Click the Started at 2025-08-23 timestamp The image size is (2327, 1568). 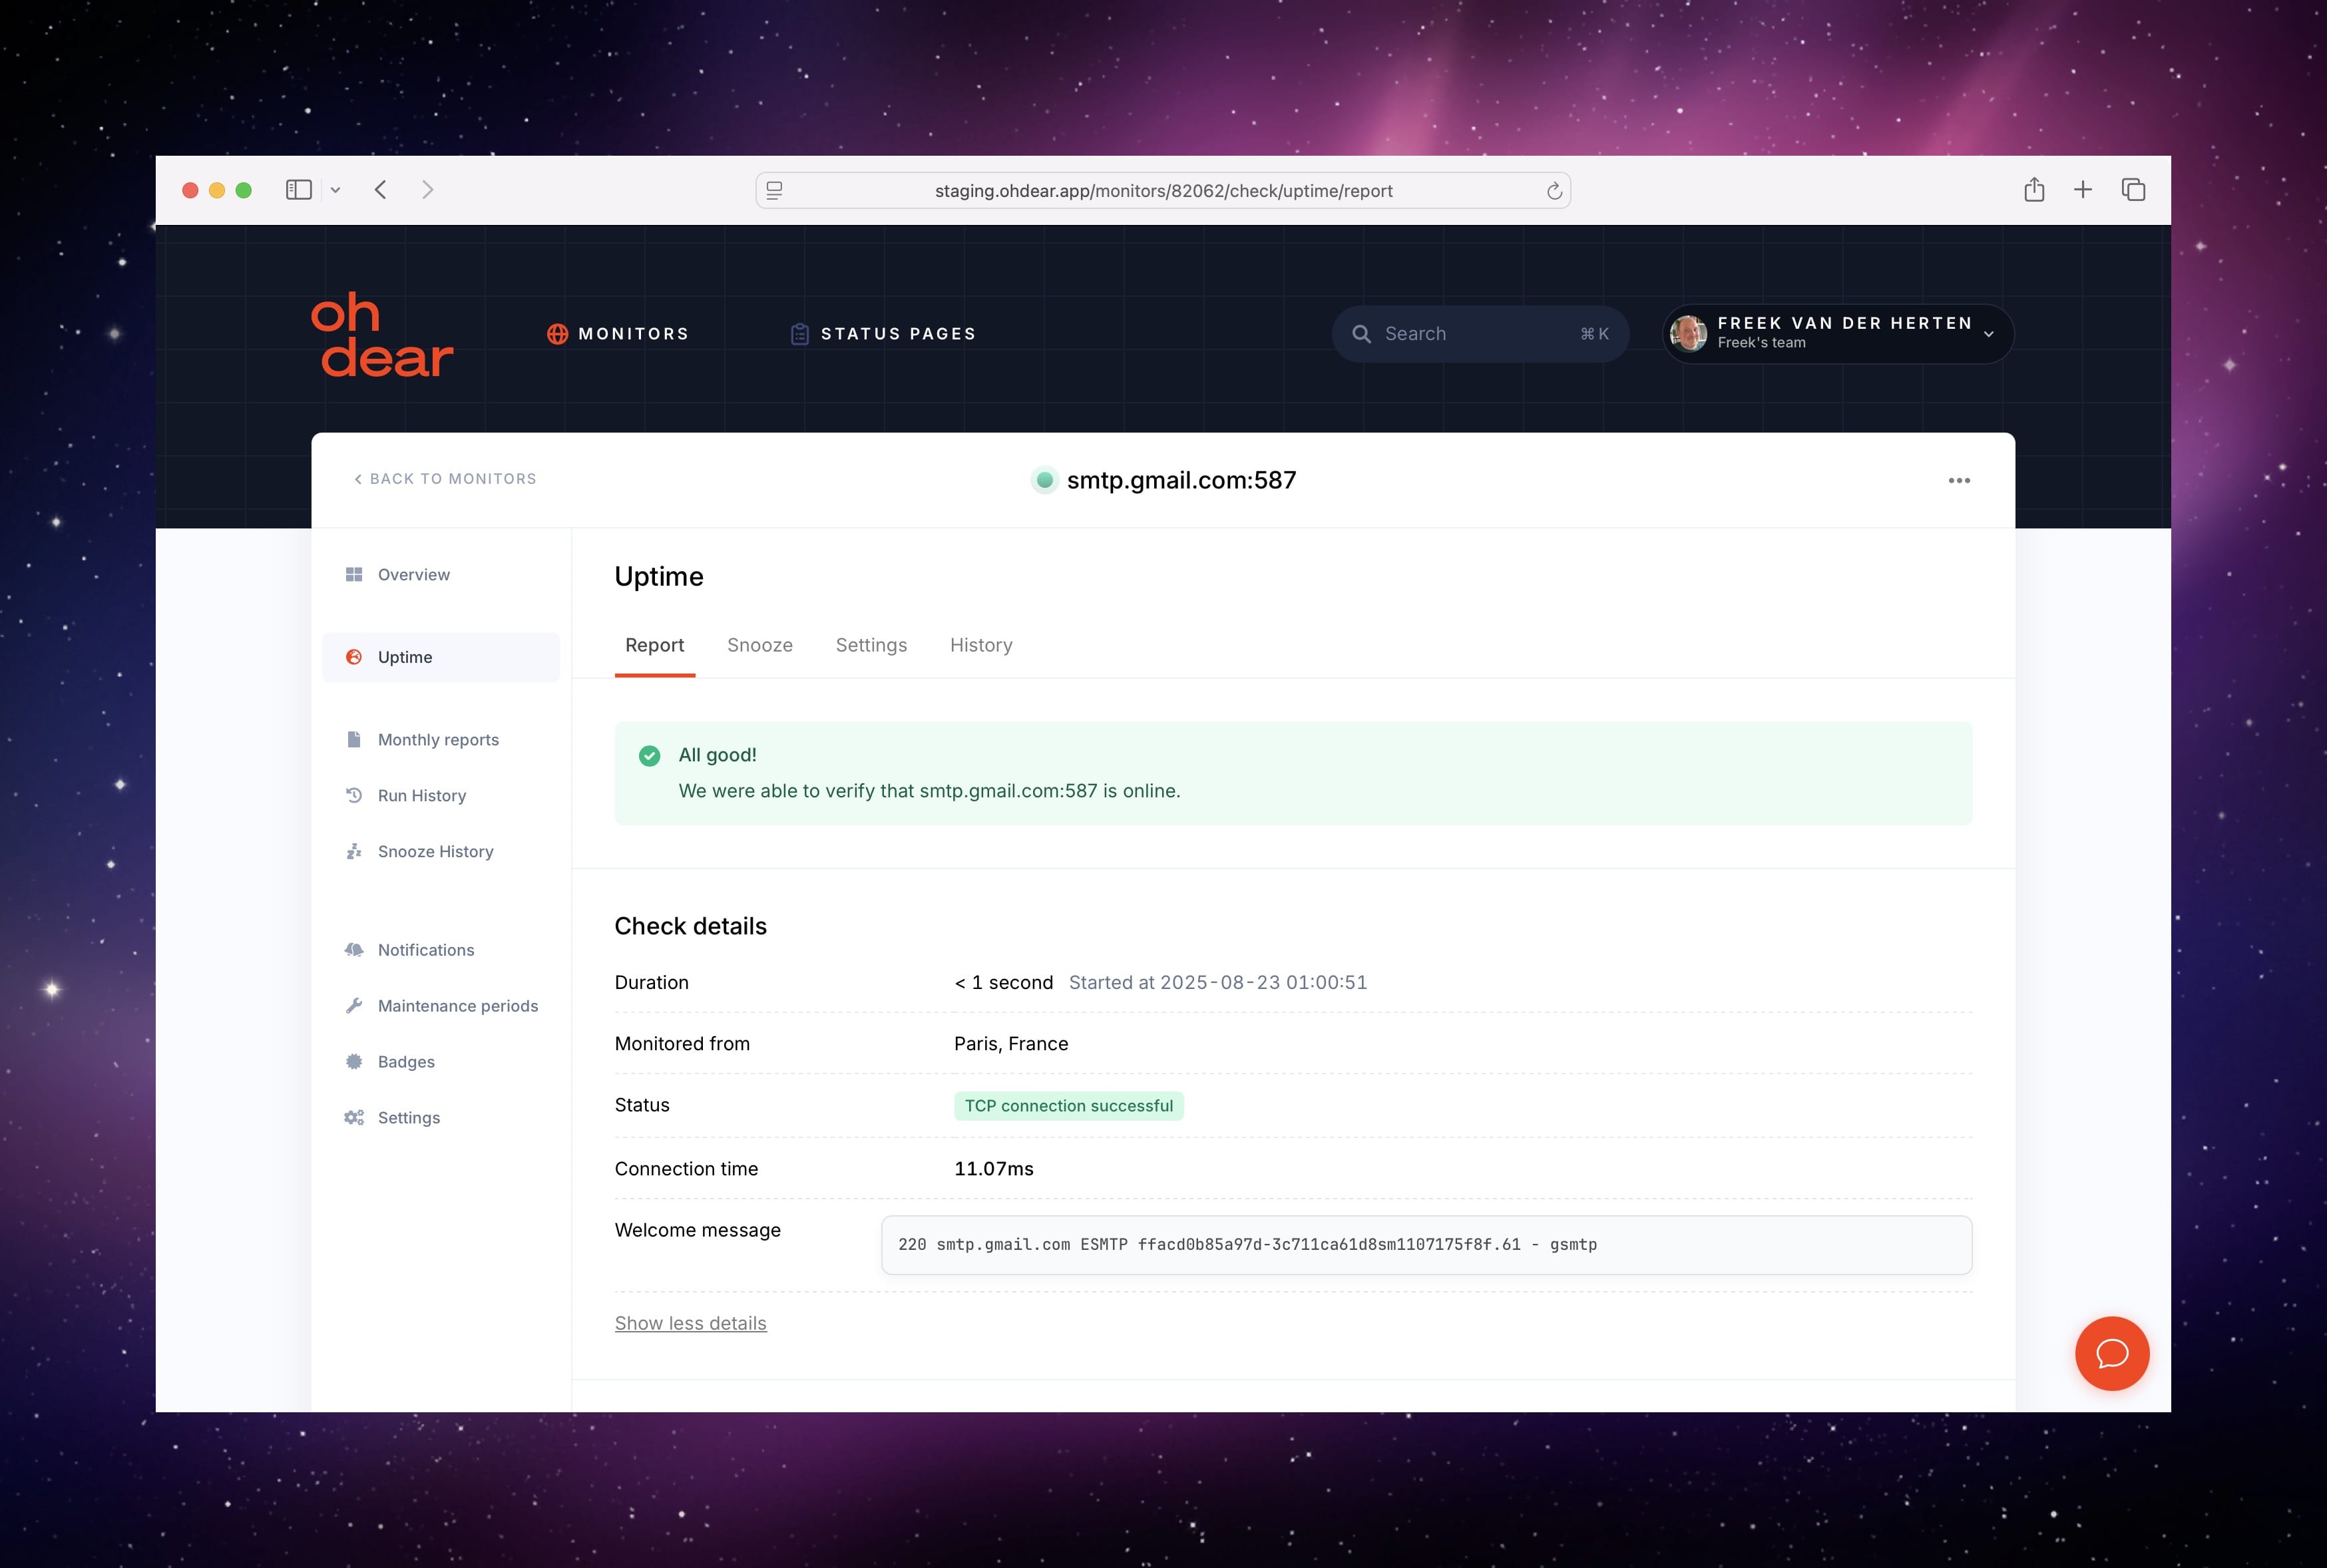(x=1217, y=982)
